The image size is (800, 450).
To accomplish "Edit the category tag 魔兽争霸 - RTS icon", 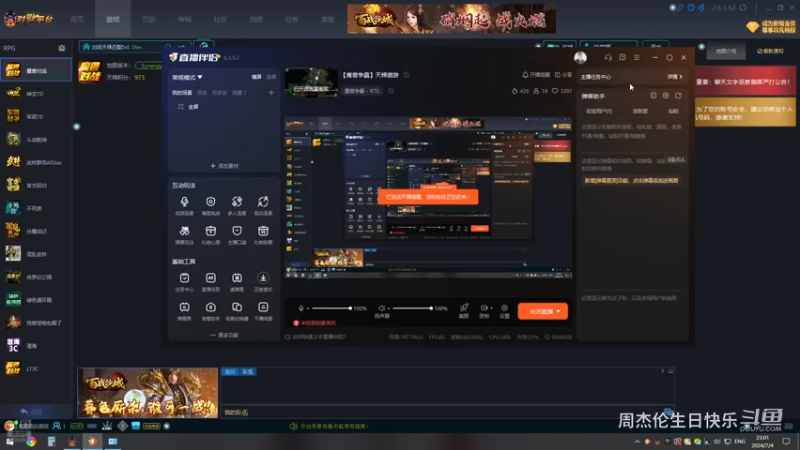I will (391, 91).
